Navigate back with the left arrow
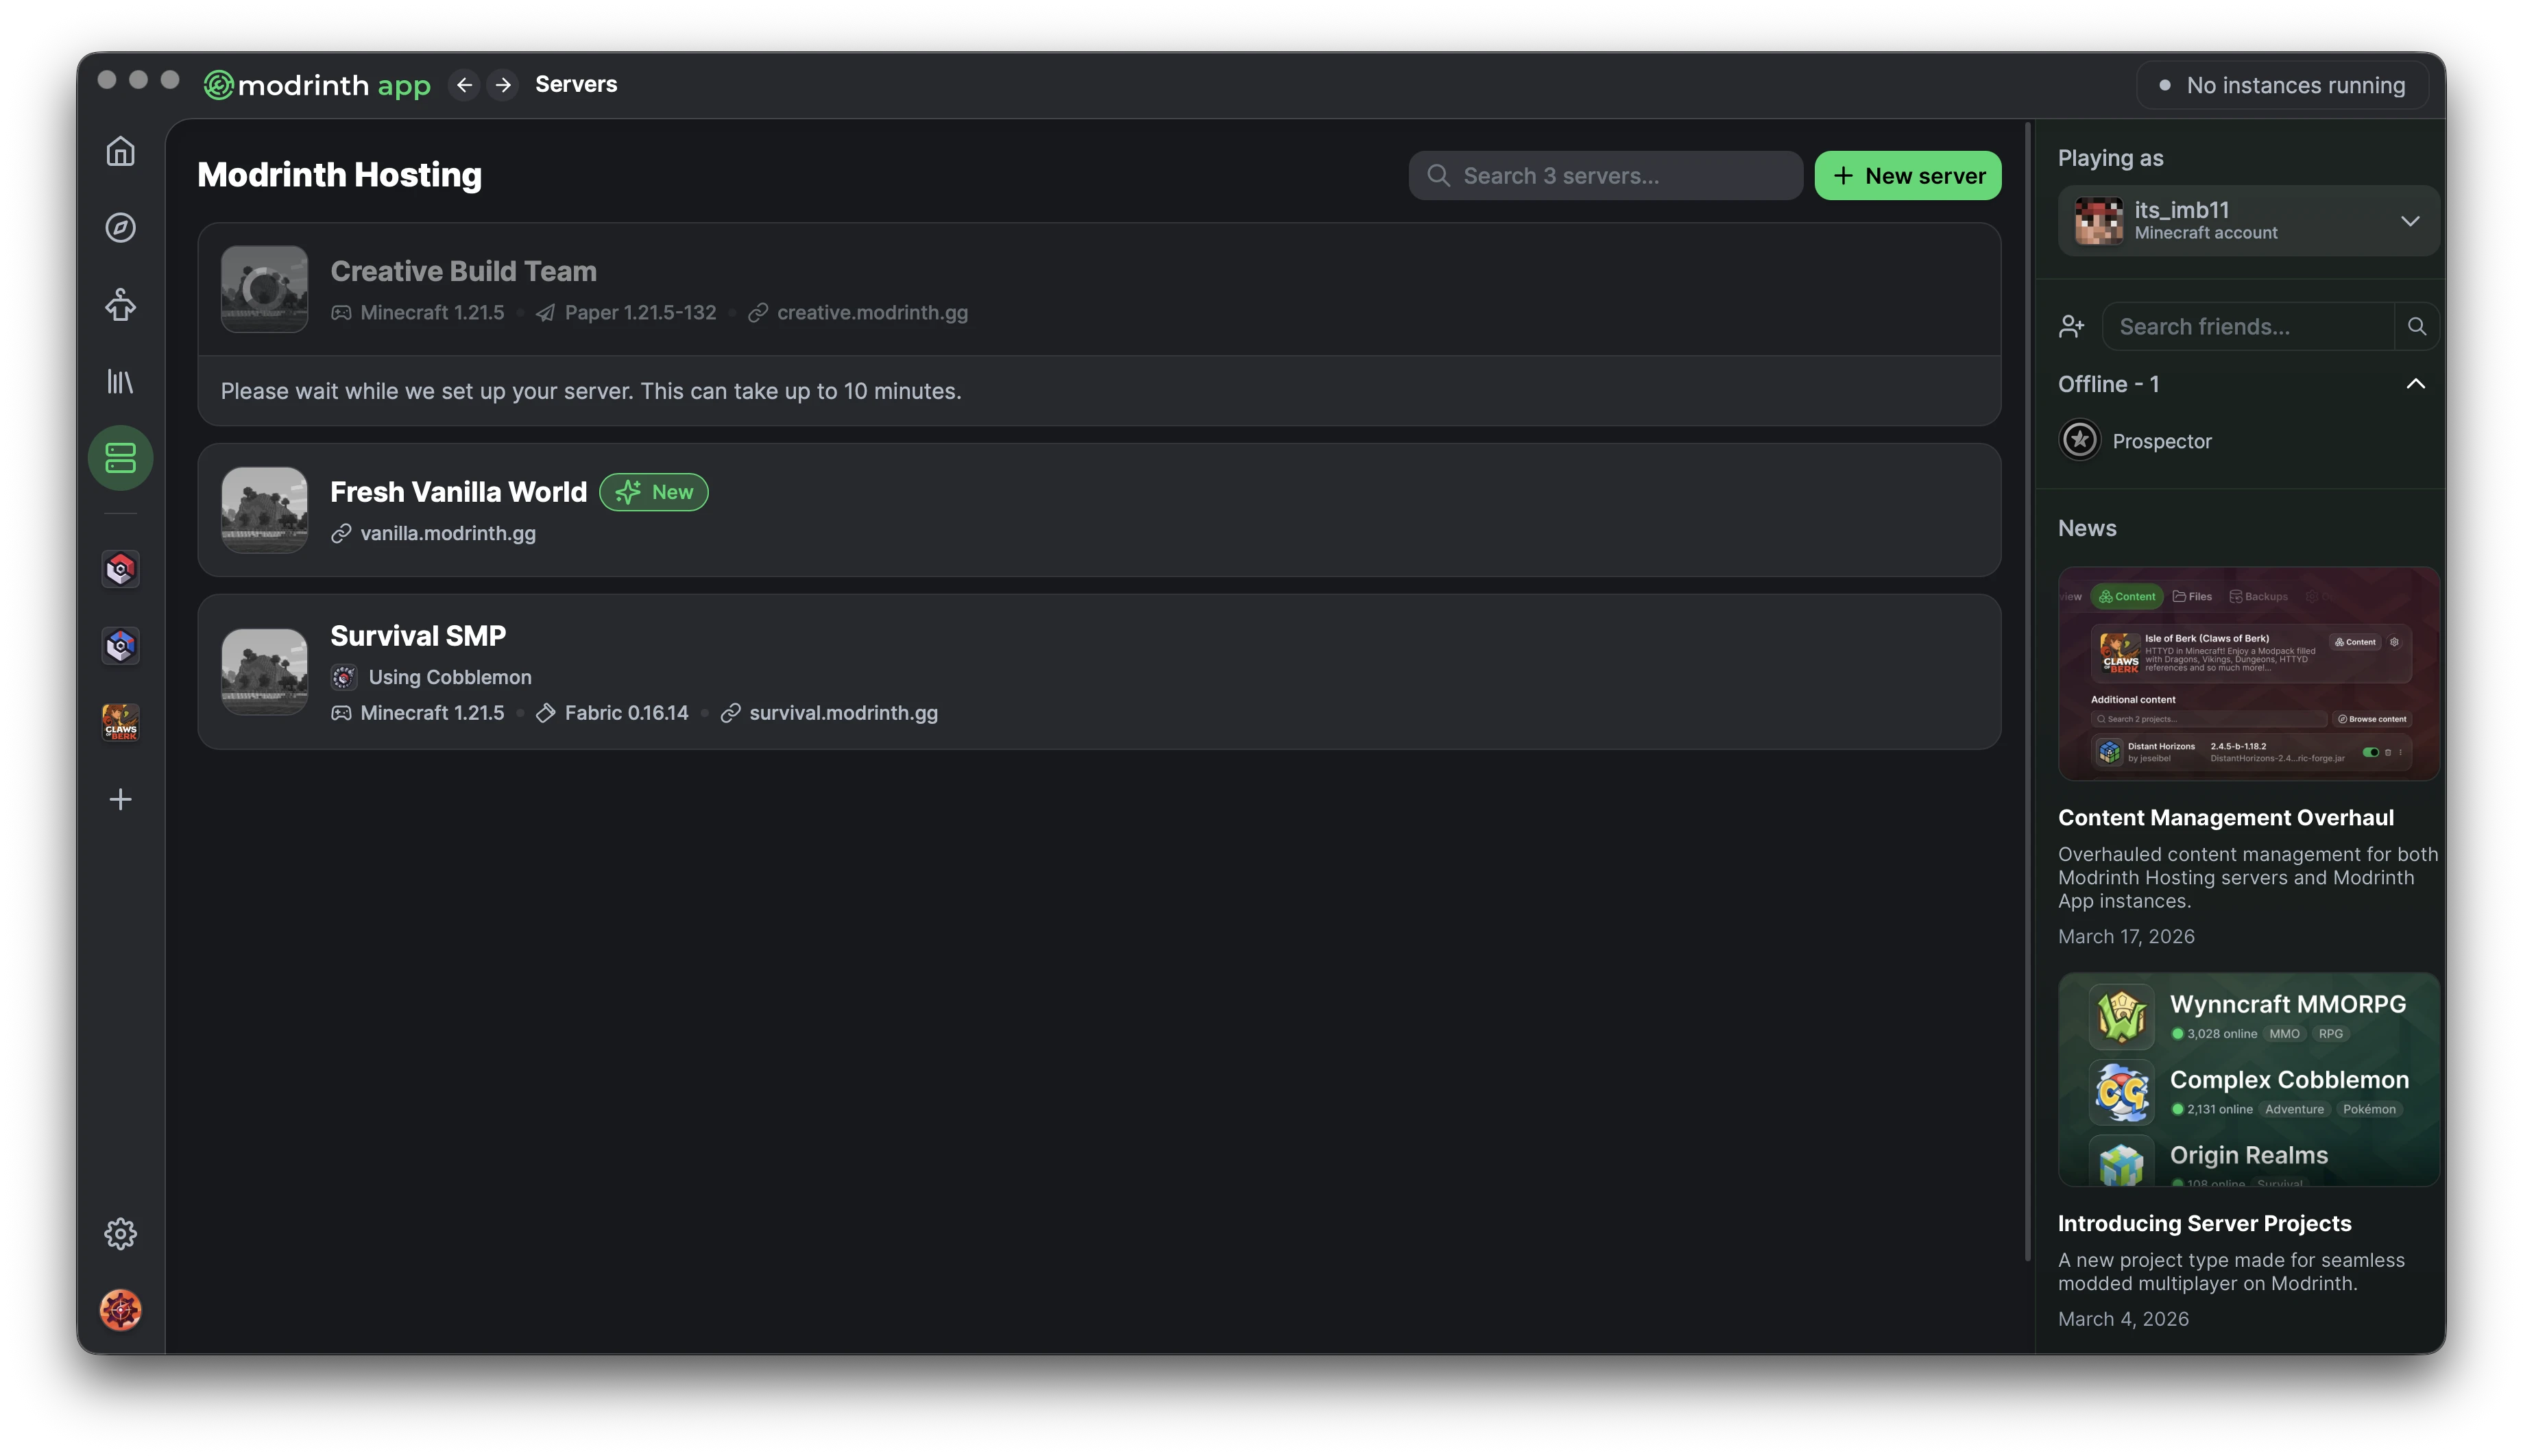 coord(464,85)
